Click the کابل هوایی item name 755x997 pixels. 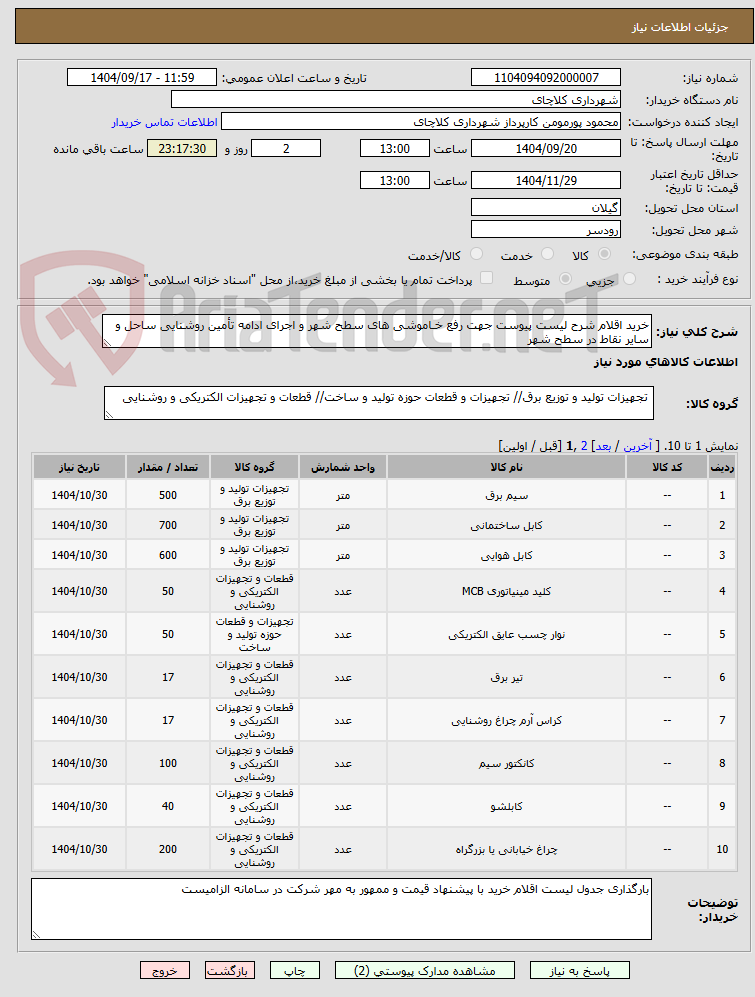click(506, 555)
